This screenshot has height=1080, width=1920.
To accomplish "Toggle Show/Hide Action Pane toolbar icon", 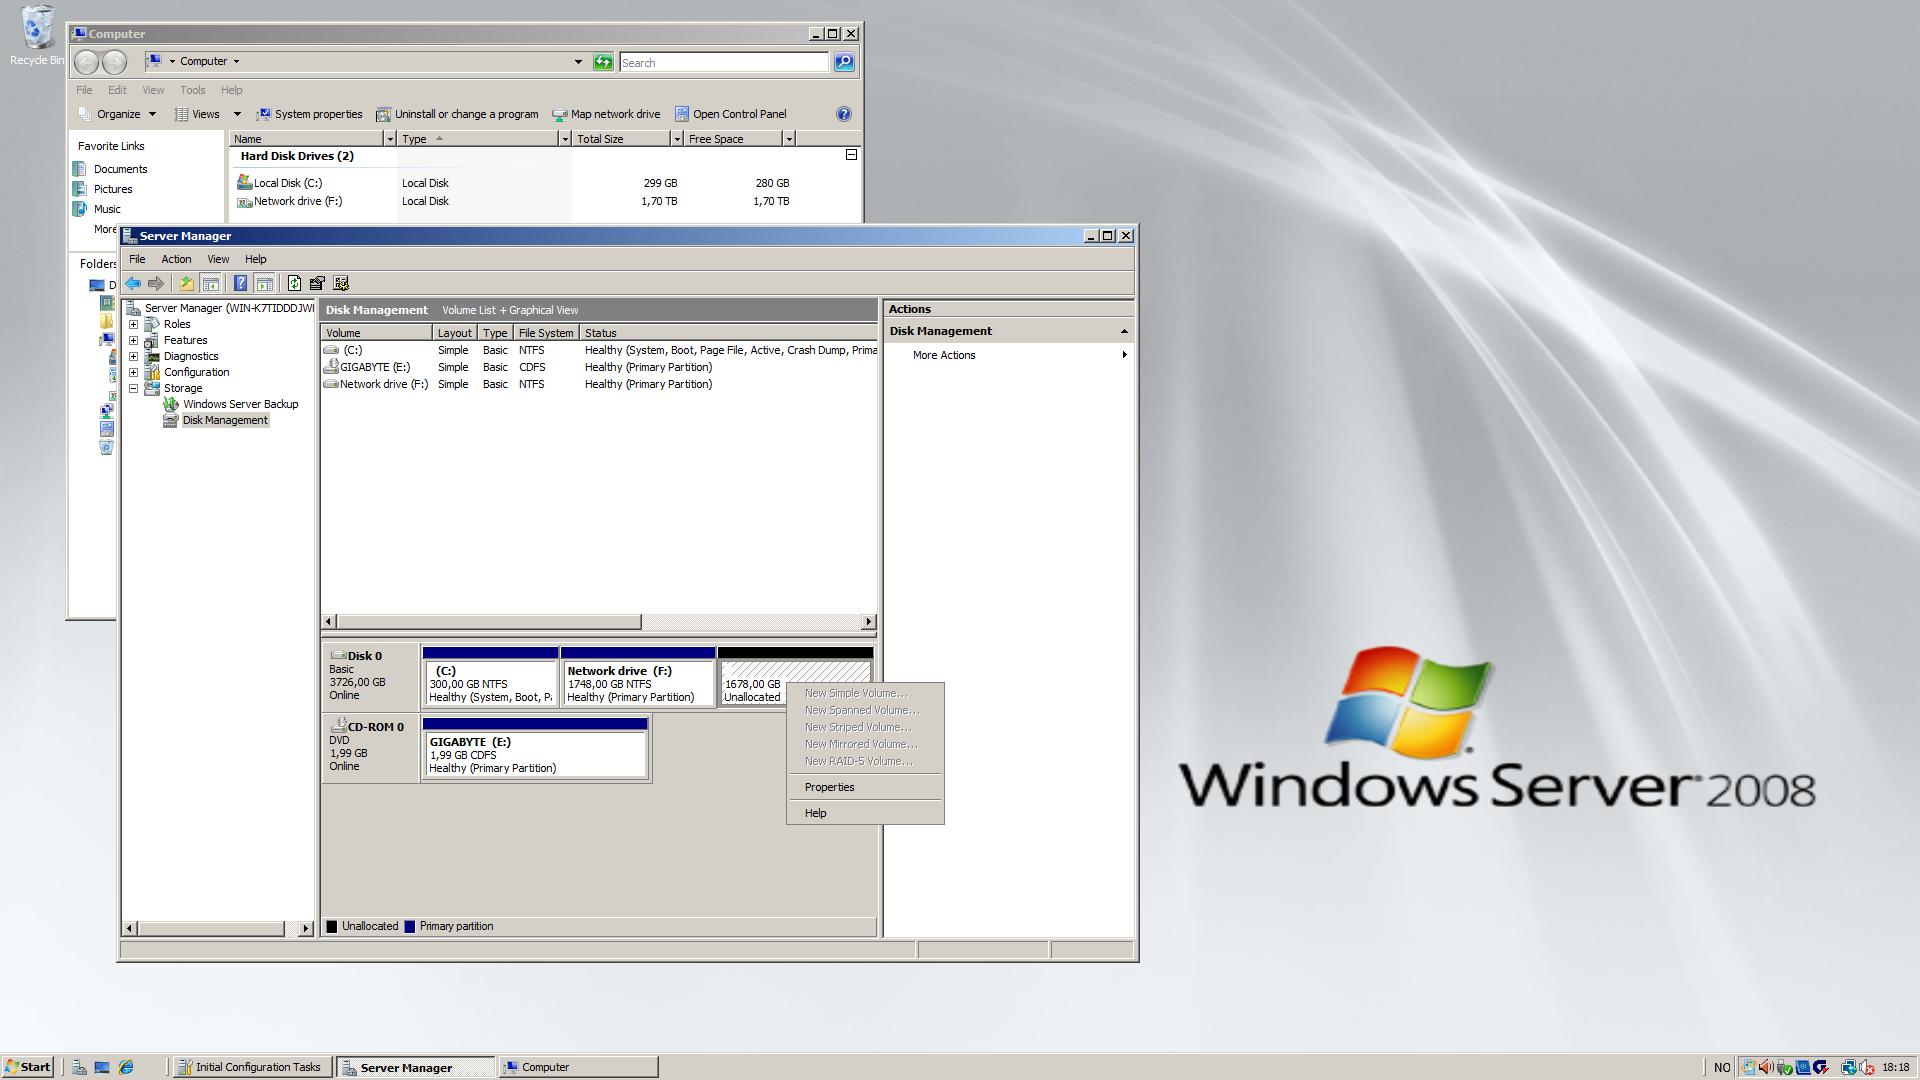I will (x=264, y=283).
